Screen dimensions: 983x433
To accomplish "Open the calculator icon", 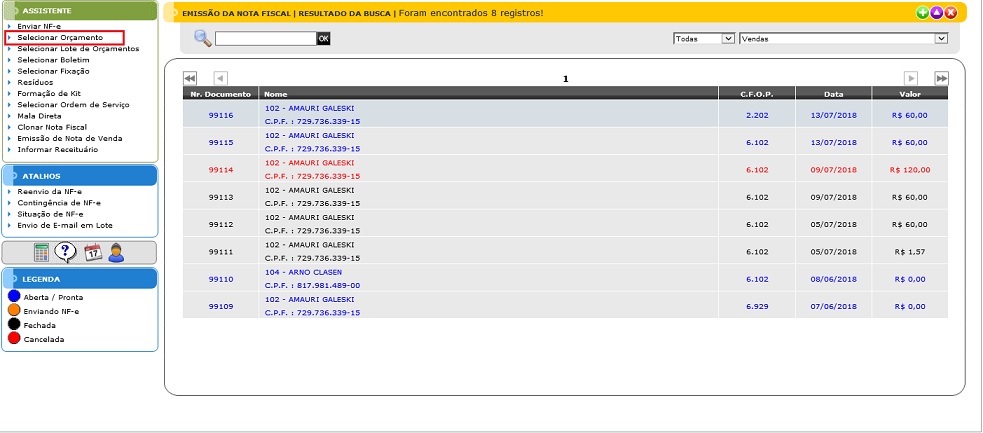I will tap(42, 252).
